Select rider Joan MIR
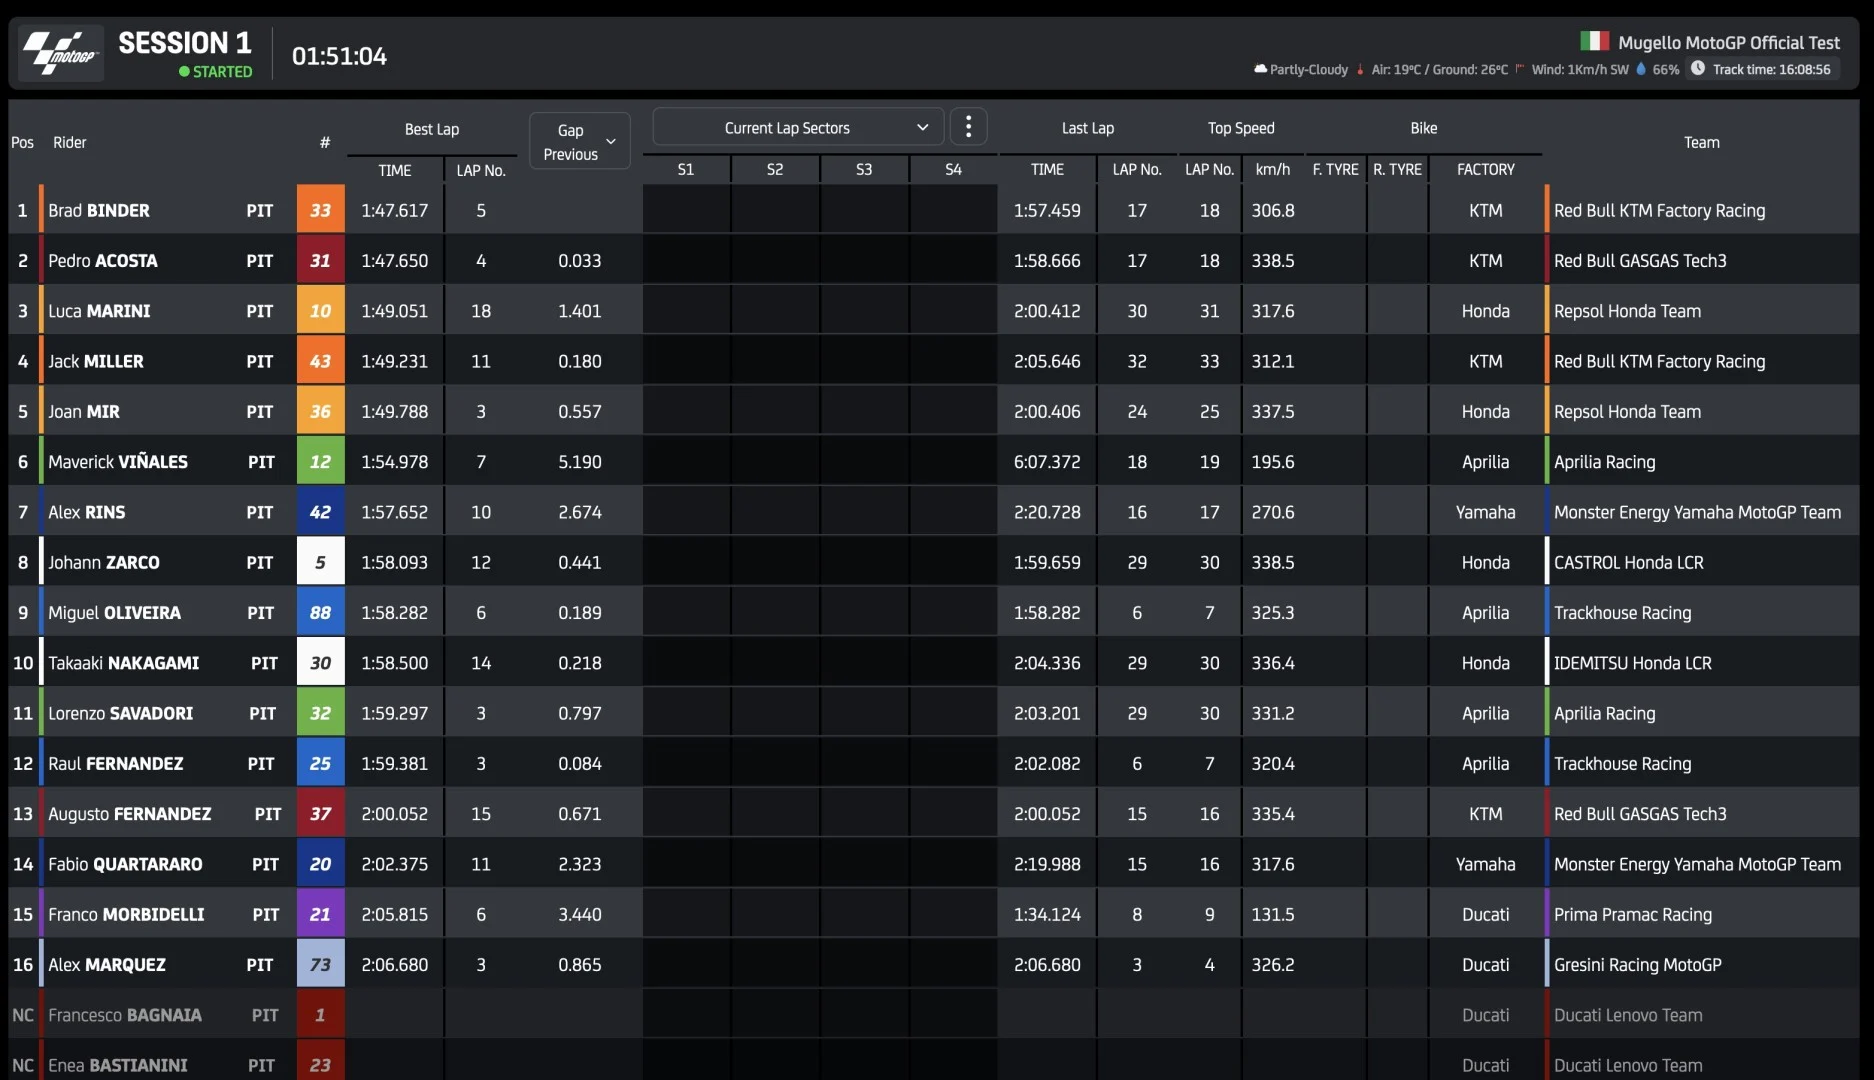Image resolution: width=1874 pixels, height=1080 pixels. (x=84, y=411)
